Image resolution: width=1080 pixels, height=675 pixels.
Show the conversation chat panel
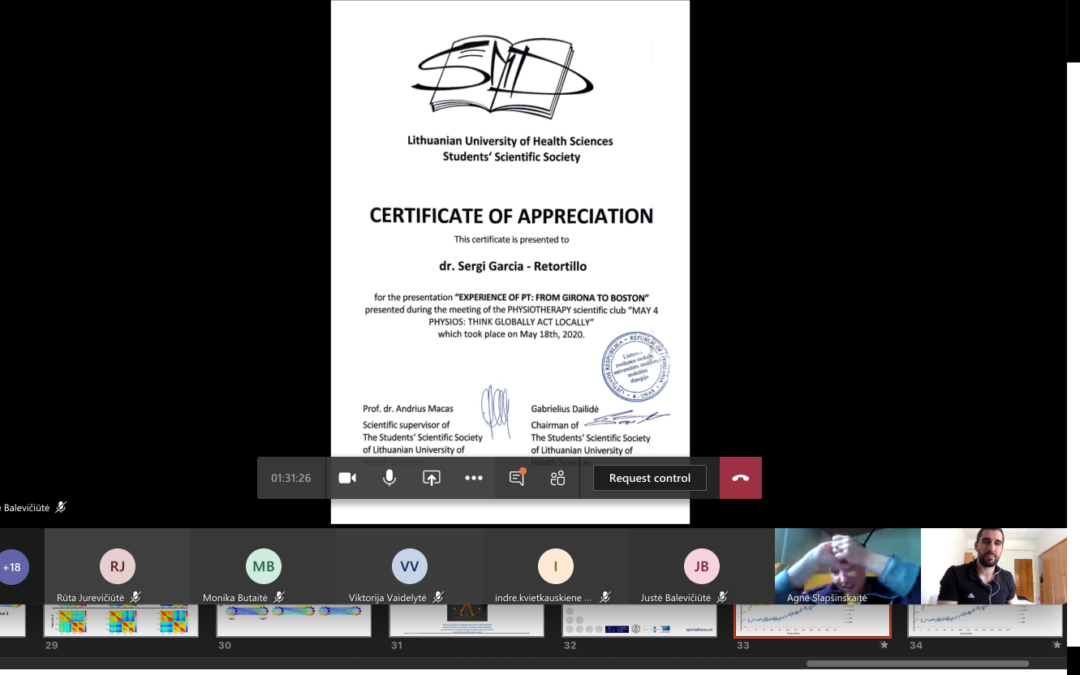517,477
